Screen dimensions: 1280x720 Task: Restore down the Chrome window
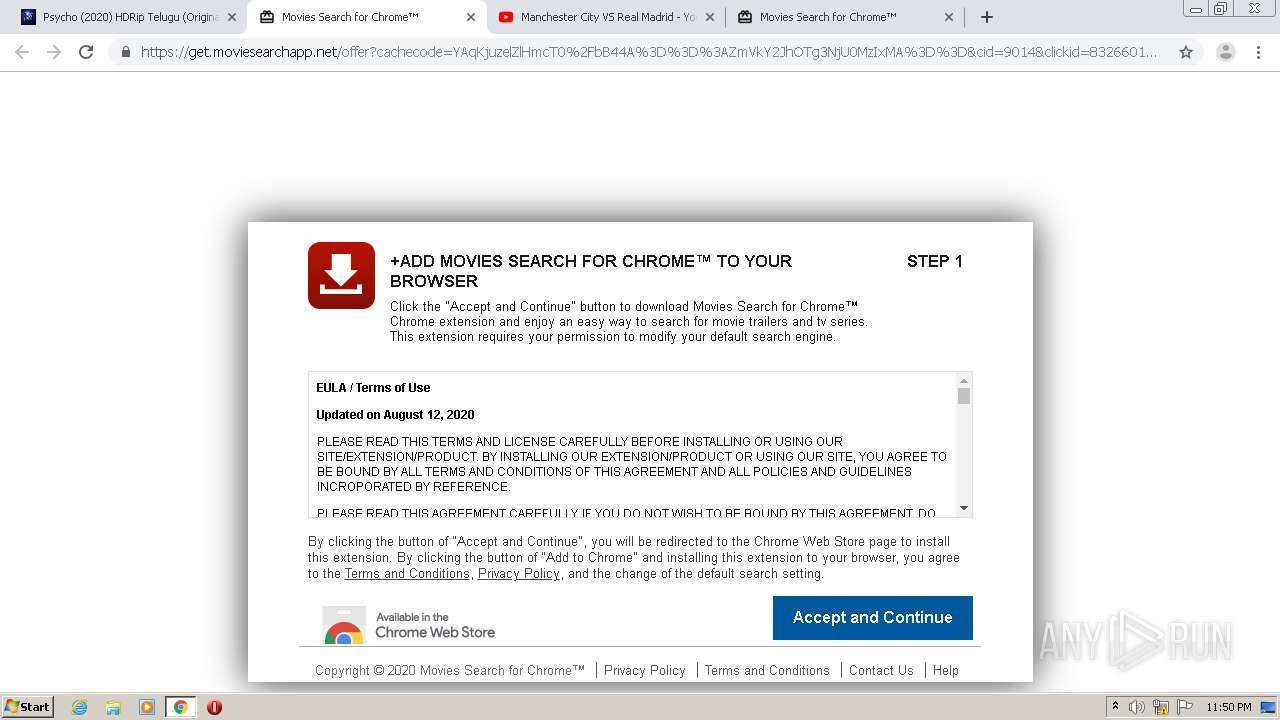[1222, 8]
